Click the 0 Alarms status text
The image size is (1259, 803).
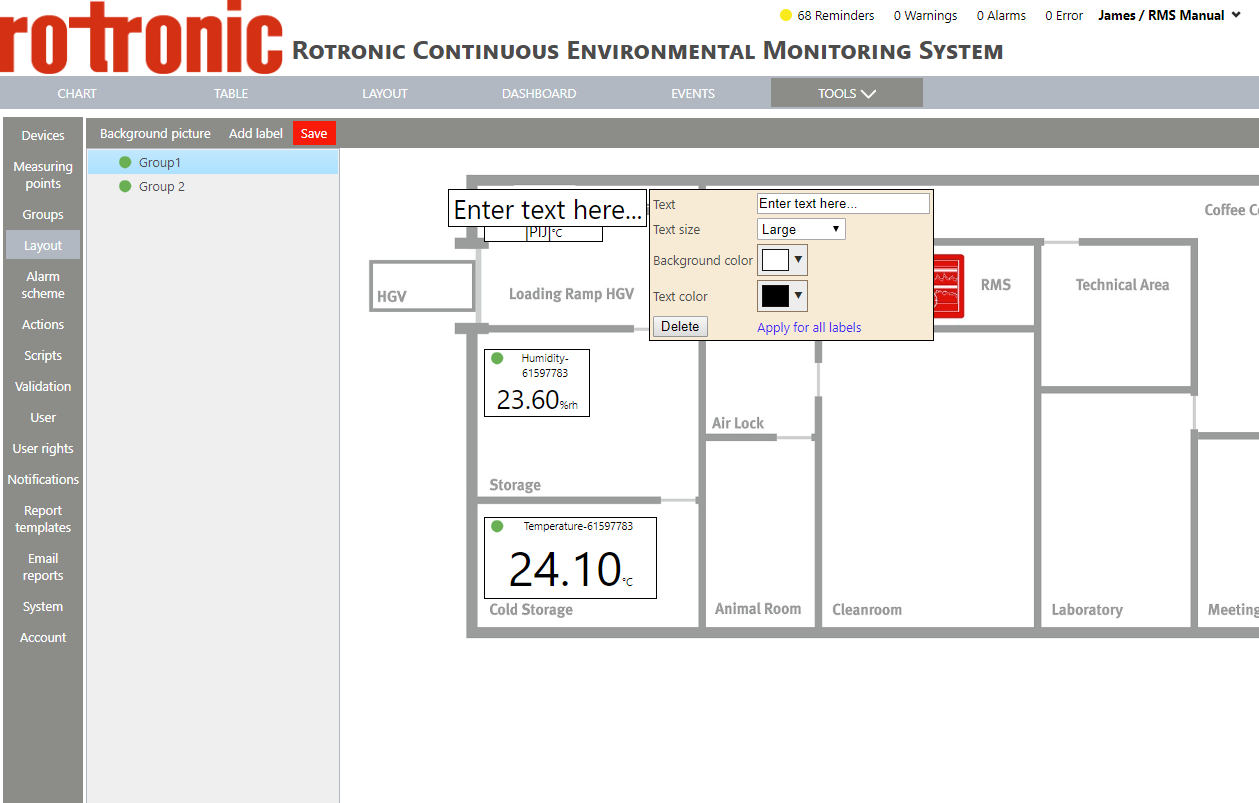pos(1001,15)
